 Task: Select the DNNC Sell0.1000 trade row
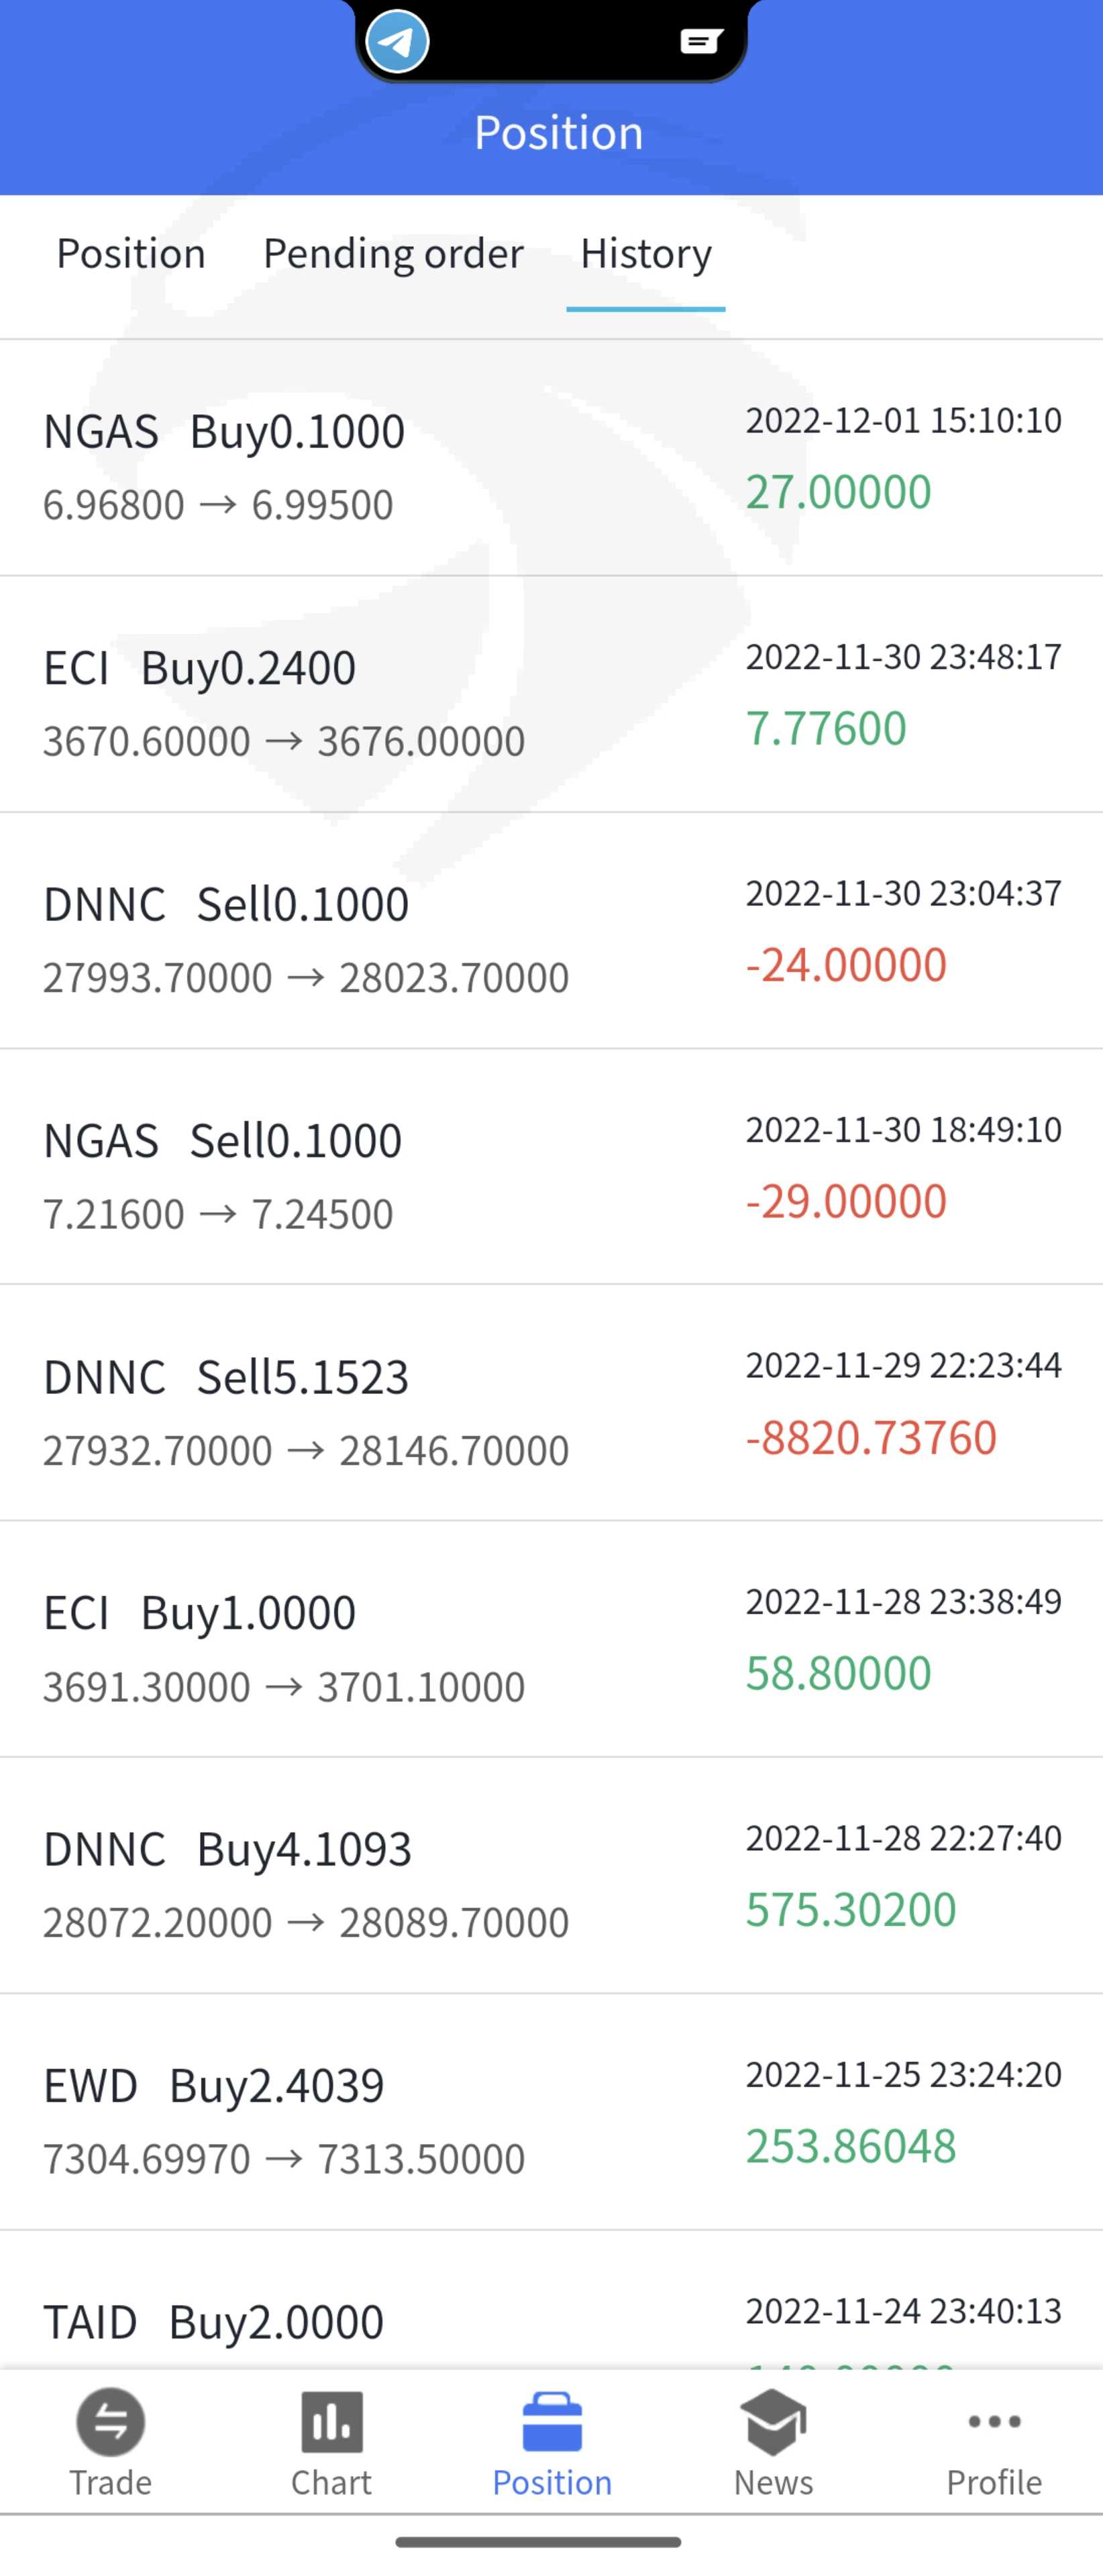(x=551, y=931)
